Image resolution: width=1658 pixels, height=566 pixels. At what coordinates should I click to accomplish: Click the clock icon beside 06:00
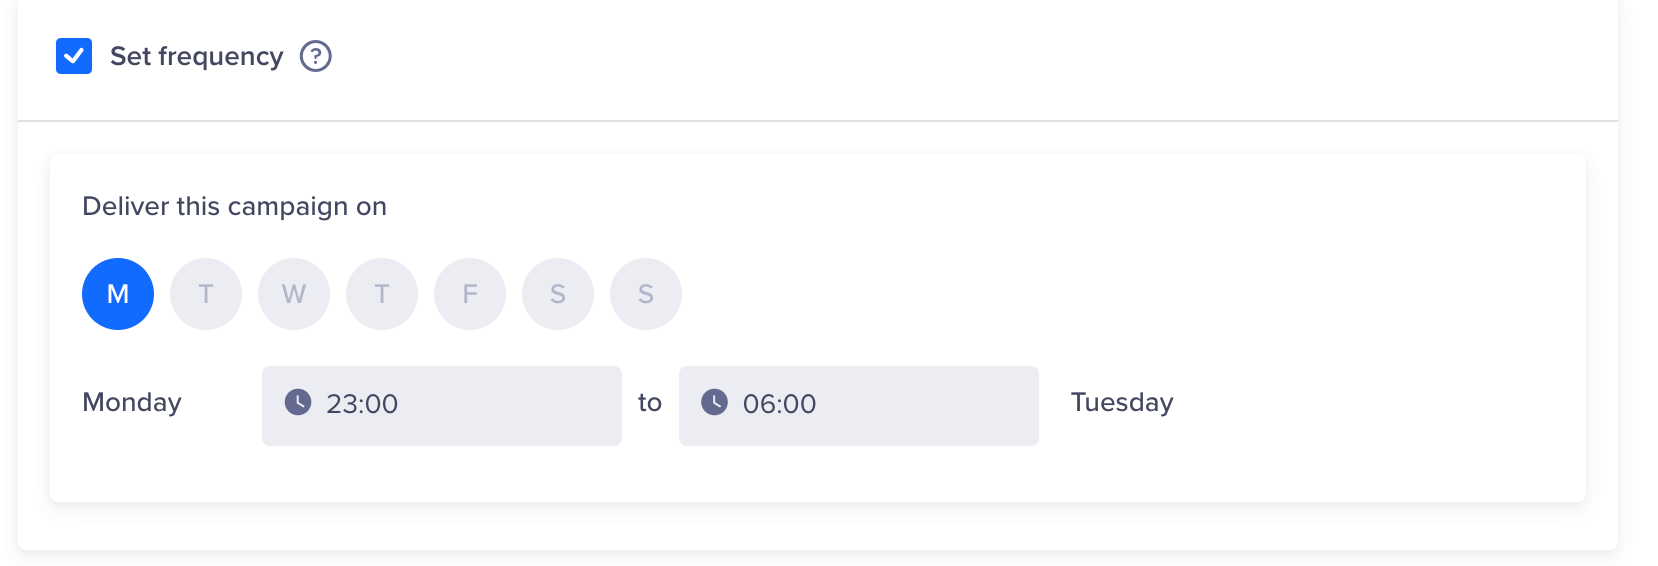click(714, 402)
